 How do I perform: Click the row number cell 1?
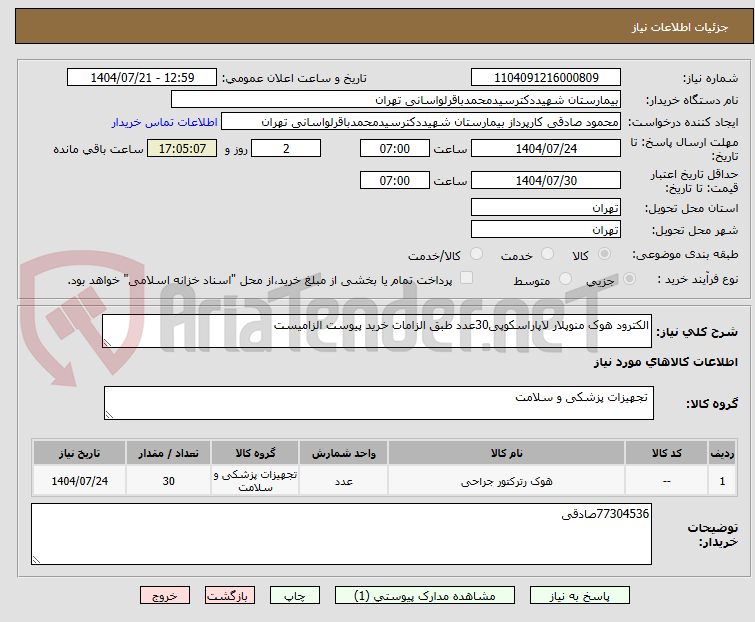(x=722, y=480)
